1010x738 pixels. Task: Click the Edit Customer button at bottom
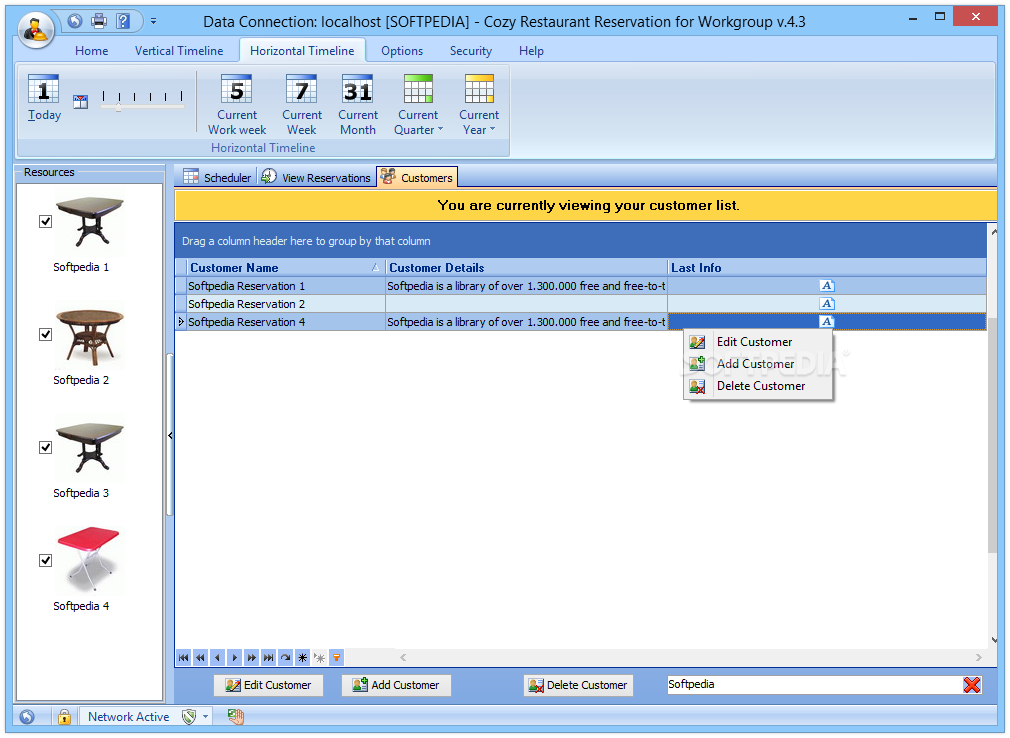[269, 685]
